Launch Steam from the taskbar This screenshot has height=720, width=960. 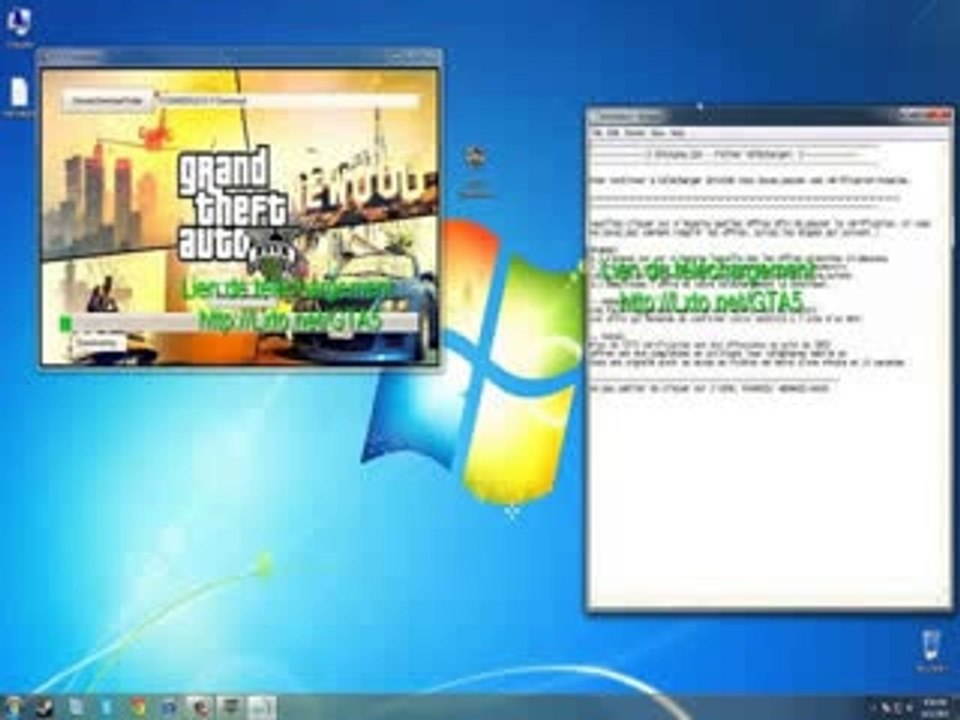point(44,707)
